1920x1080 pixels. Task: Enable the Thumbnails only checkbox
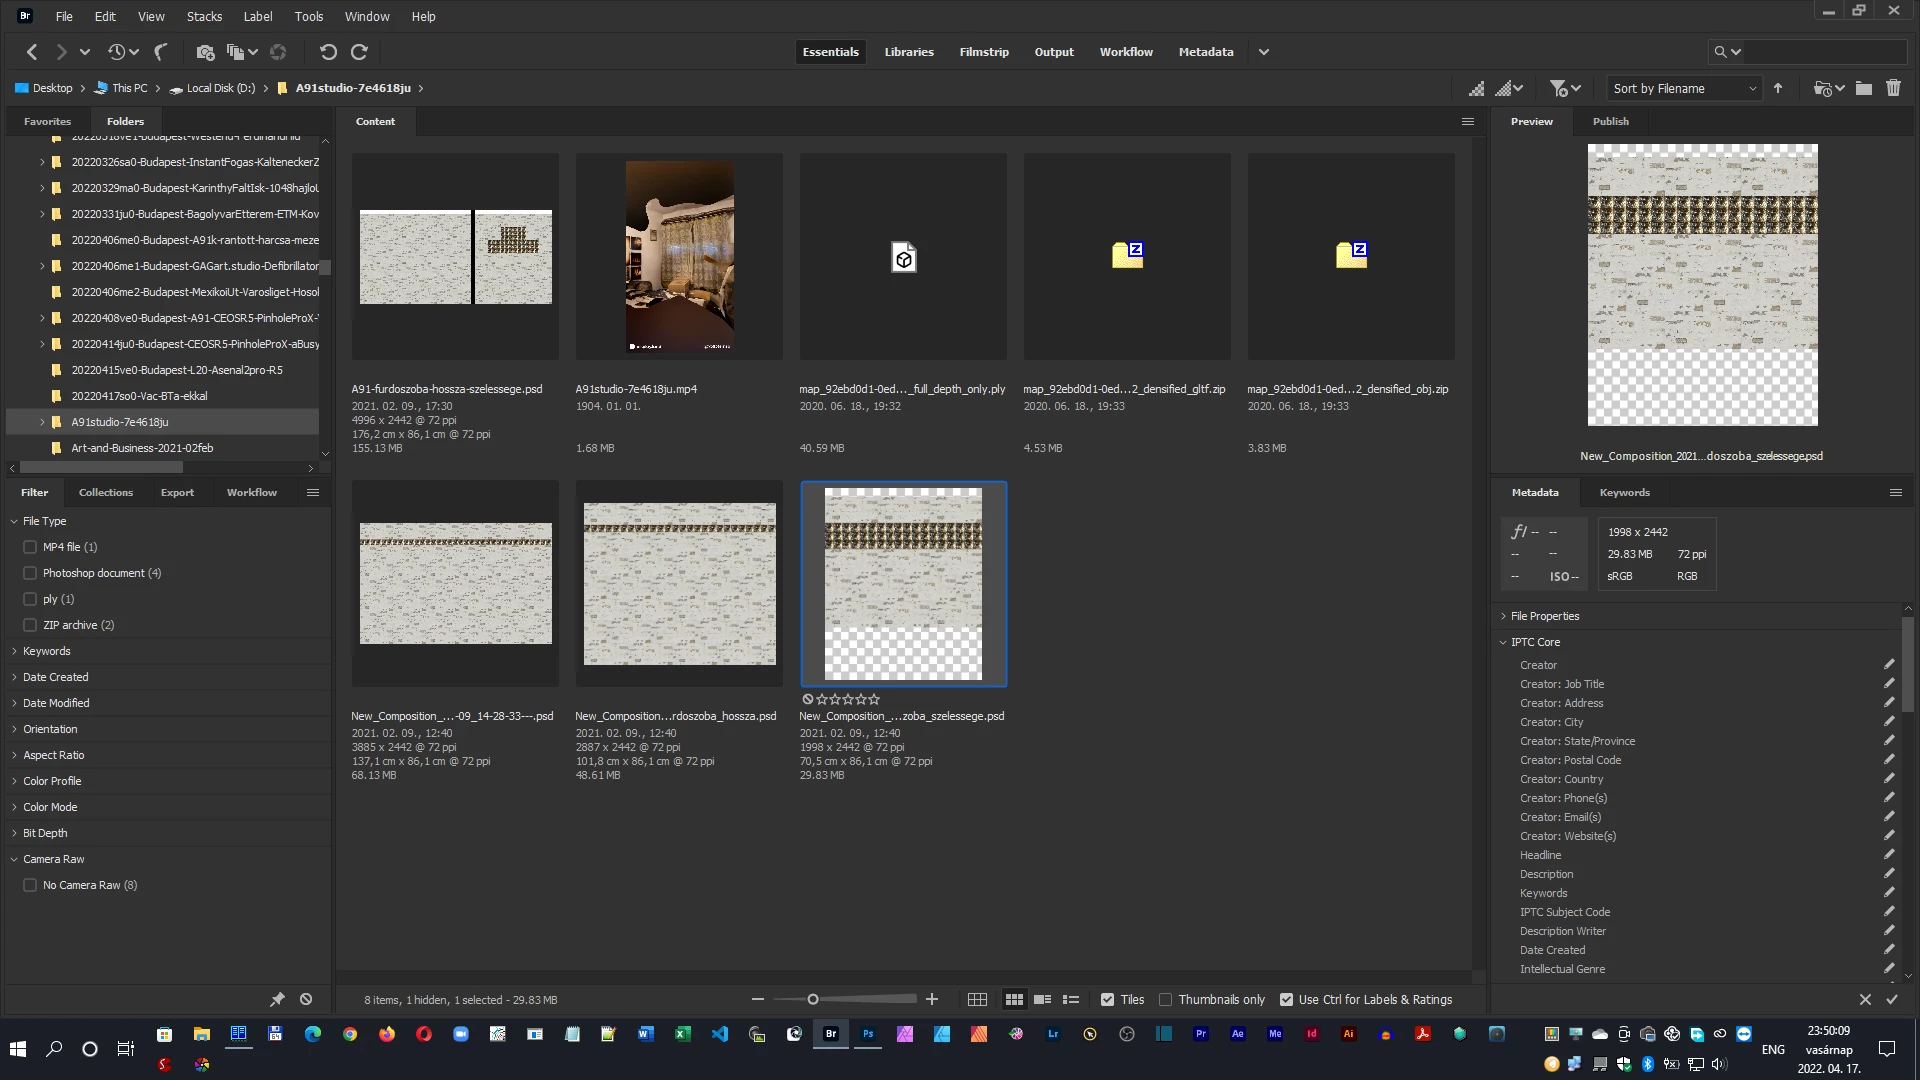coord(1165,999)
